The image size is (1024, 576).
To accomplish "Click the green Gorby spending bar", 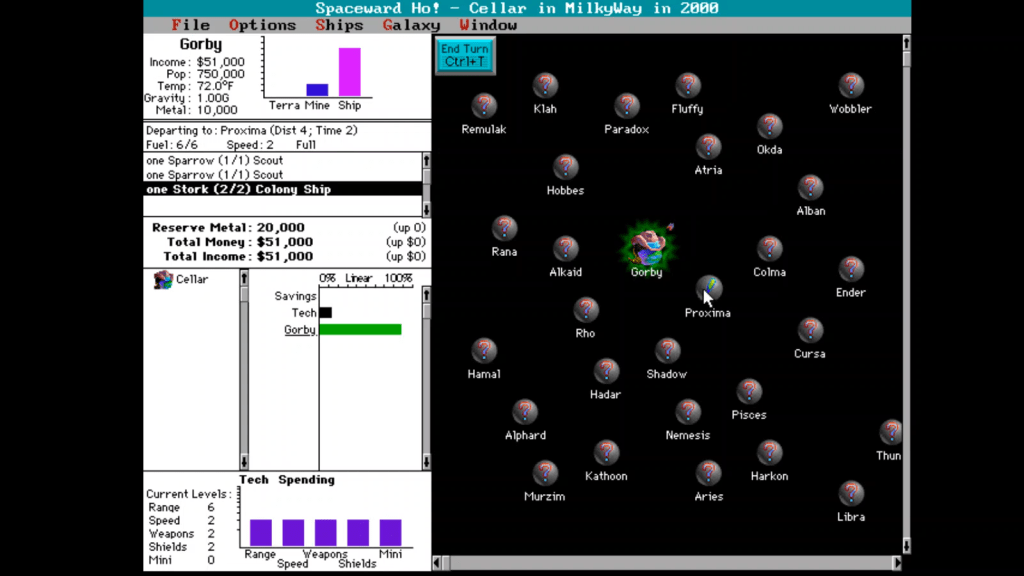I will pos(360,330).
